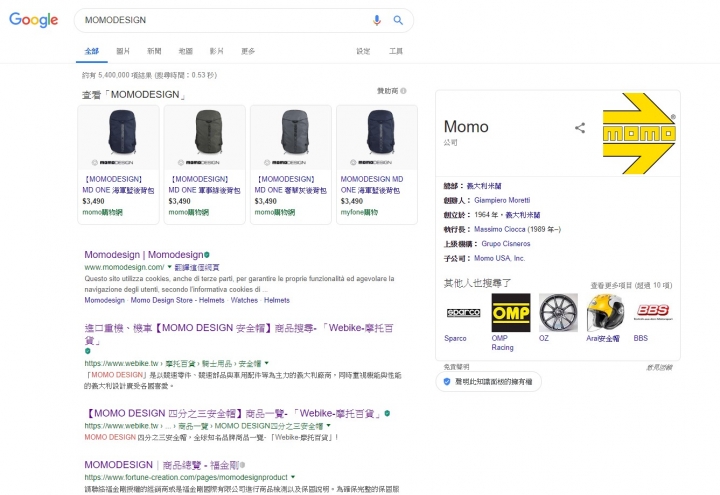Open Momo USA, Inc. subsidiary link
This screenshot has width=720, height=495.
click(x=499, y=259)
